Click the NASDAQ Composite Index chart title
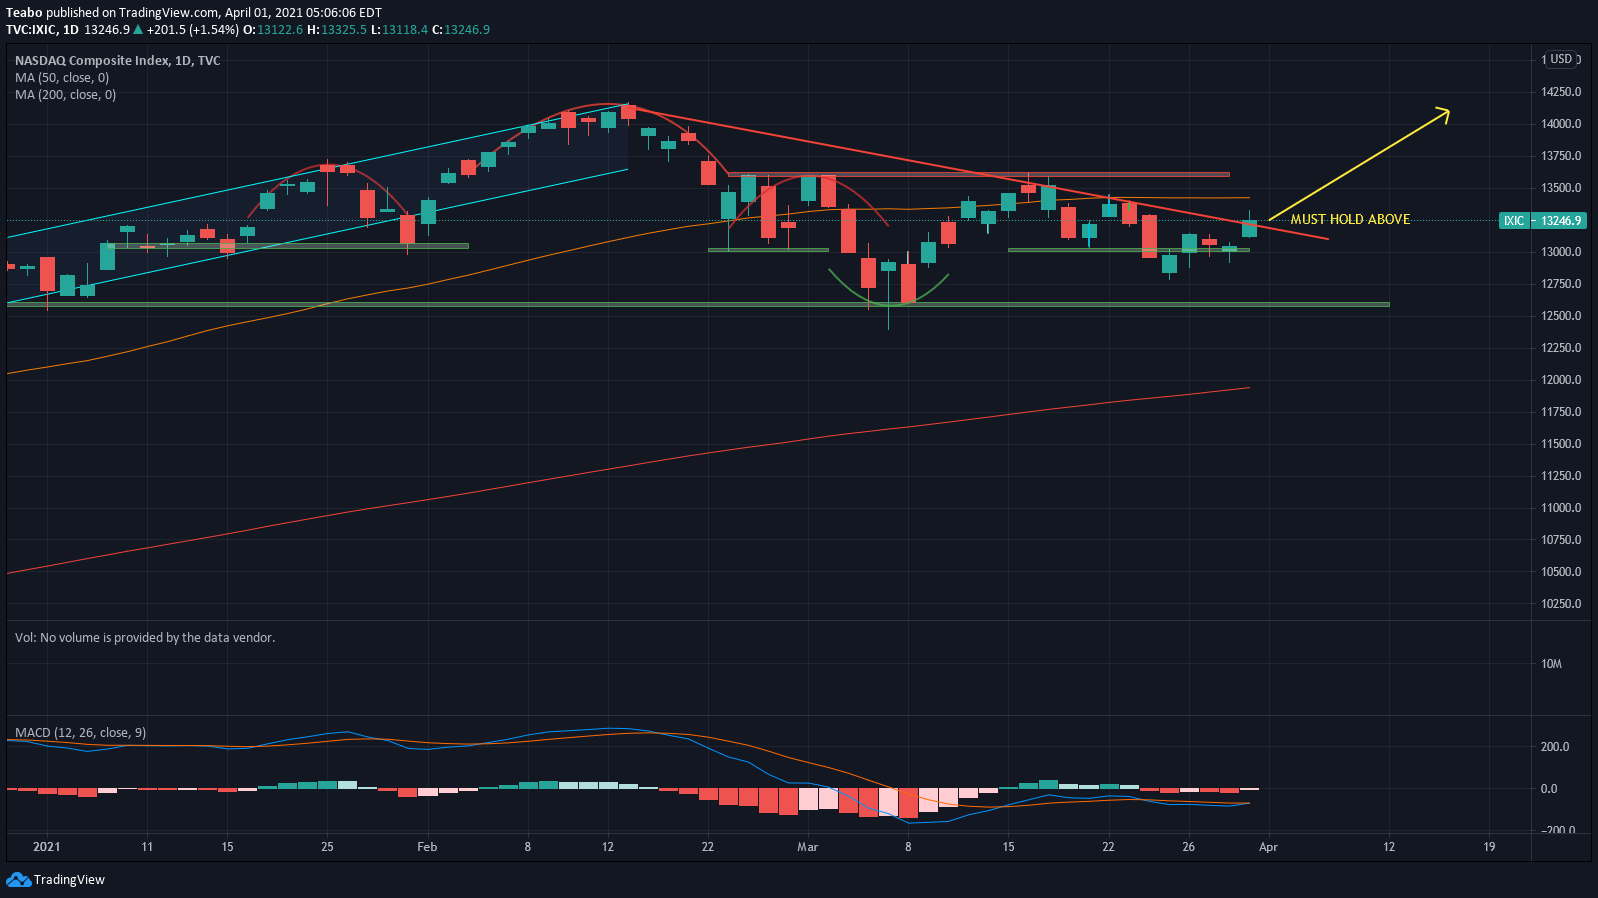This screenshot has height=898, width=1598. click(x=118, y=61)
